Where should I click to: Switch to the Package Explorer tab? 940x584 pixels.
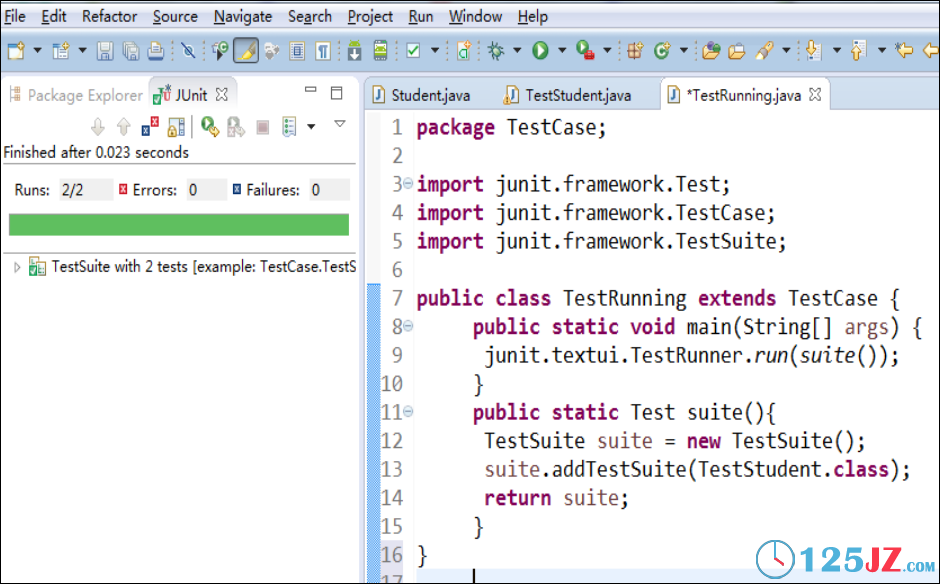(77, 95)
